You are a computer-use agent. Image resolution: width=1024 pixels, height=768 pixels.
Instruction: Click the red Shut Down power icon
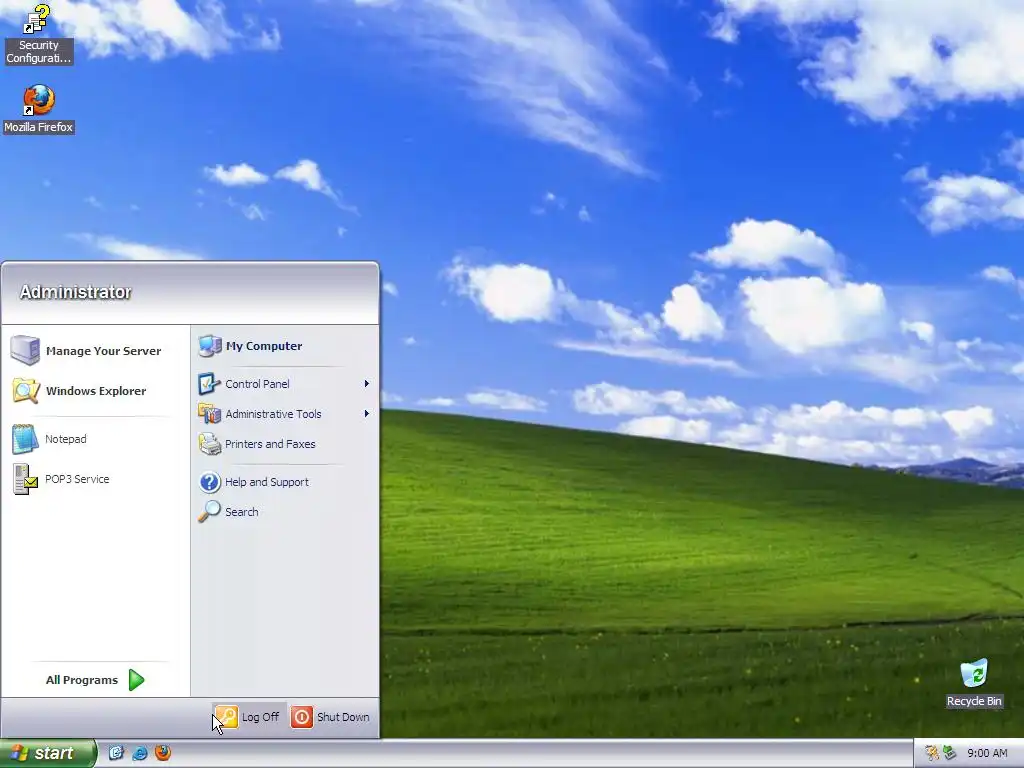click(x=302, y=716)
